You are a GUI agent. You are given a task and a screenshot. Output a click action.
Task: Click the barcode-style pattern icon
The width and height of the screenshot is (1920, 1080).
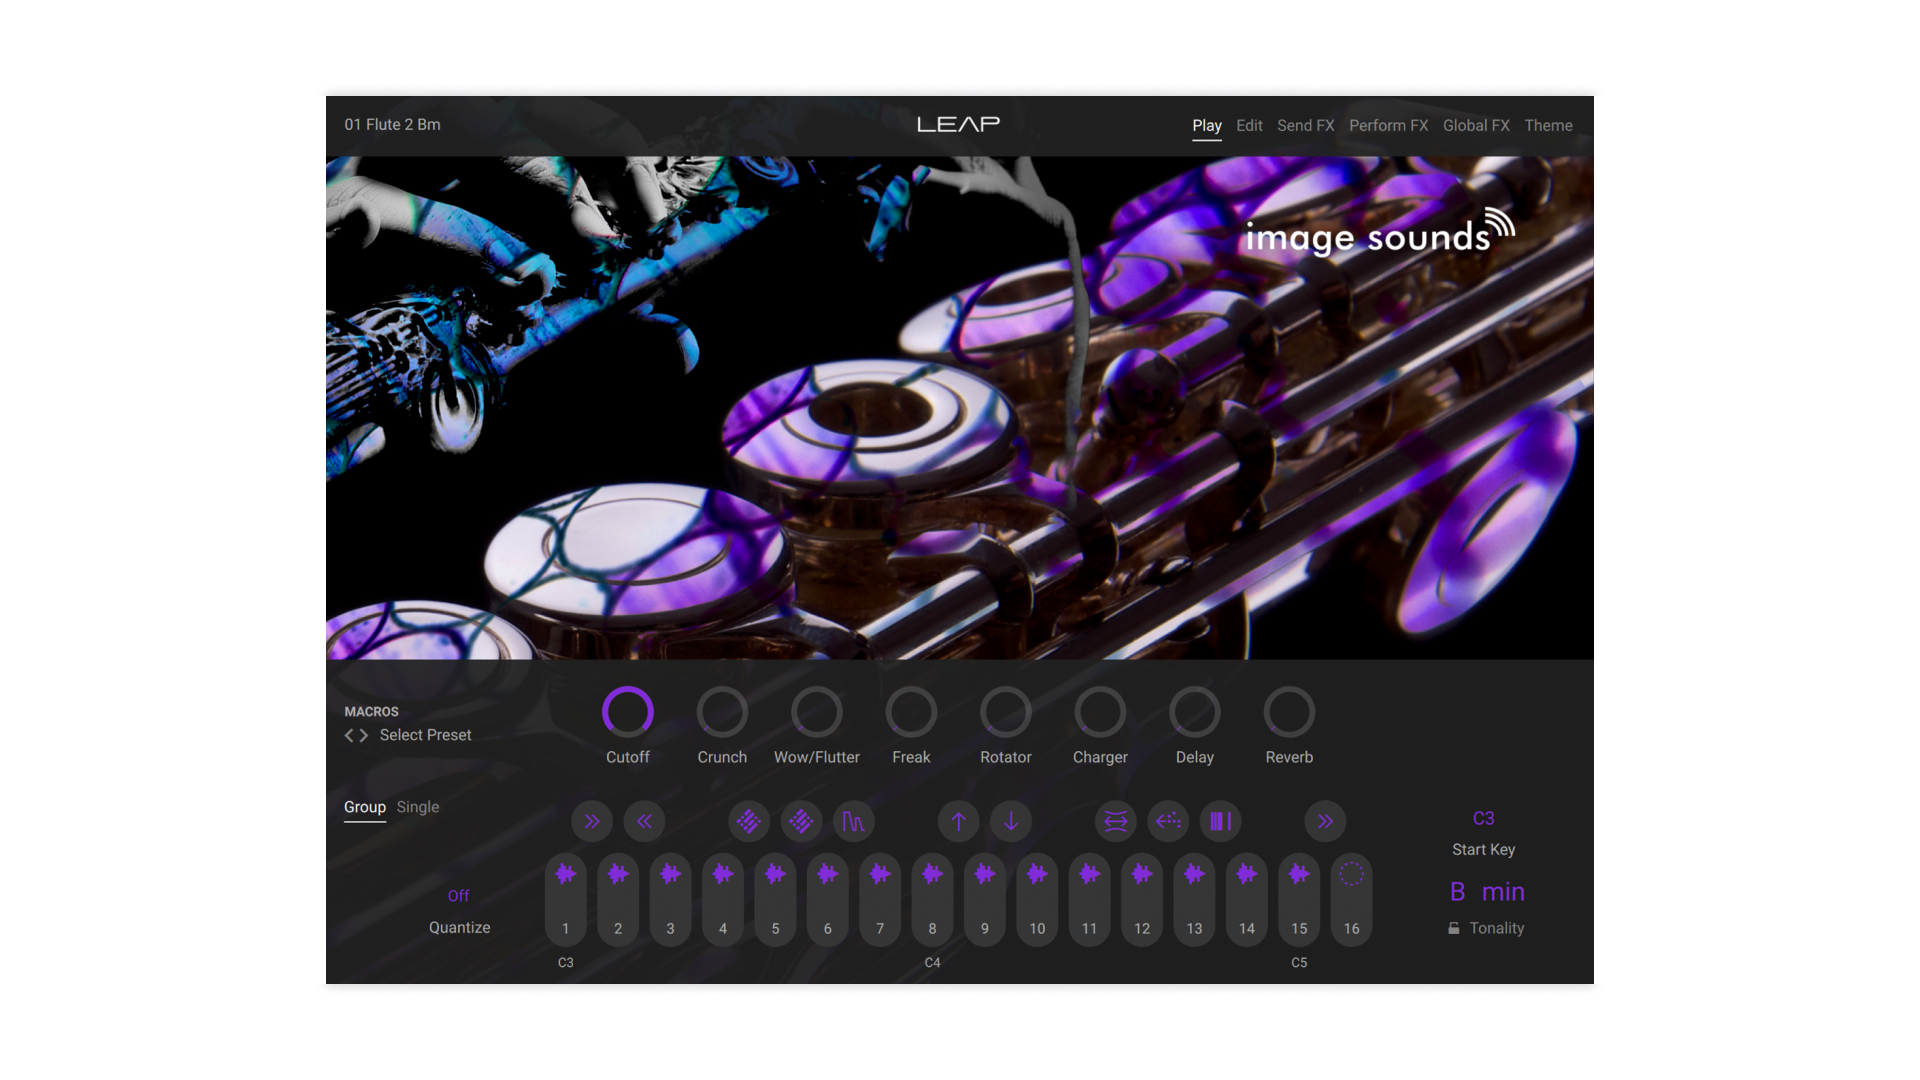1220,821
